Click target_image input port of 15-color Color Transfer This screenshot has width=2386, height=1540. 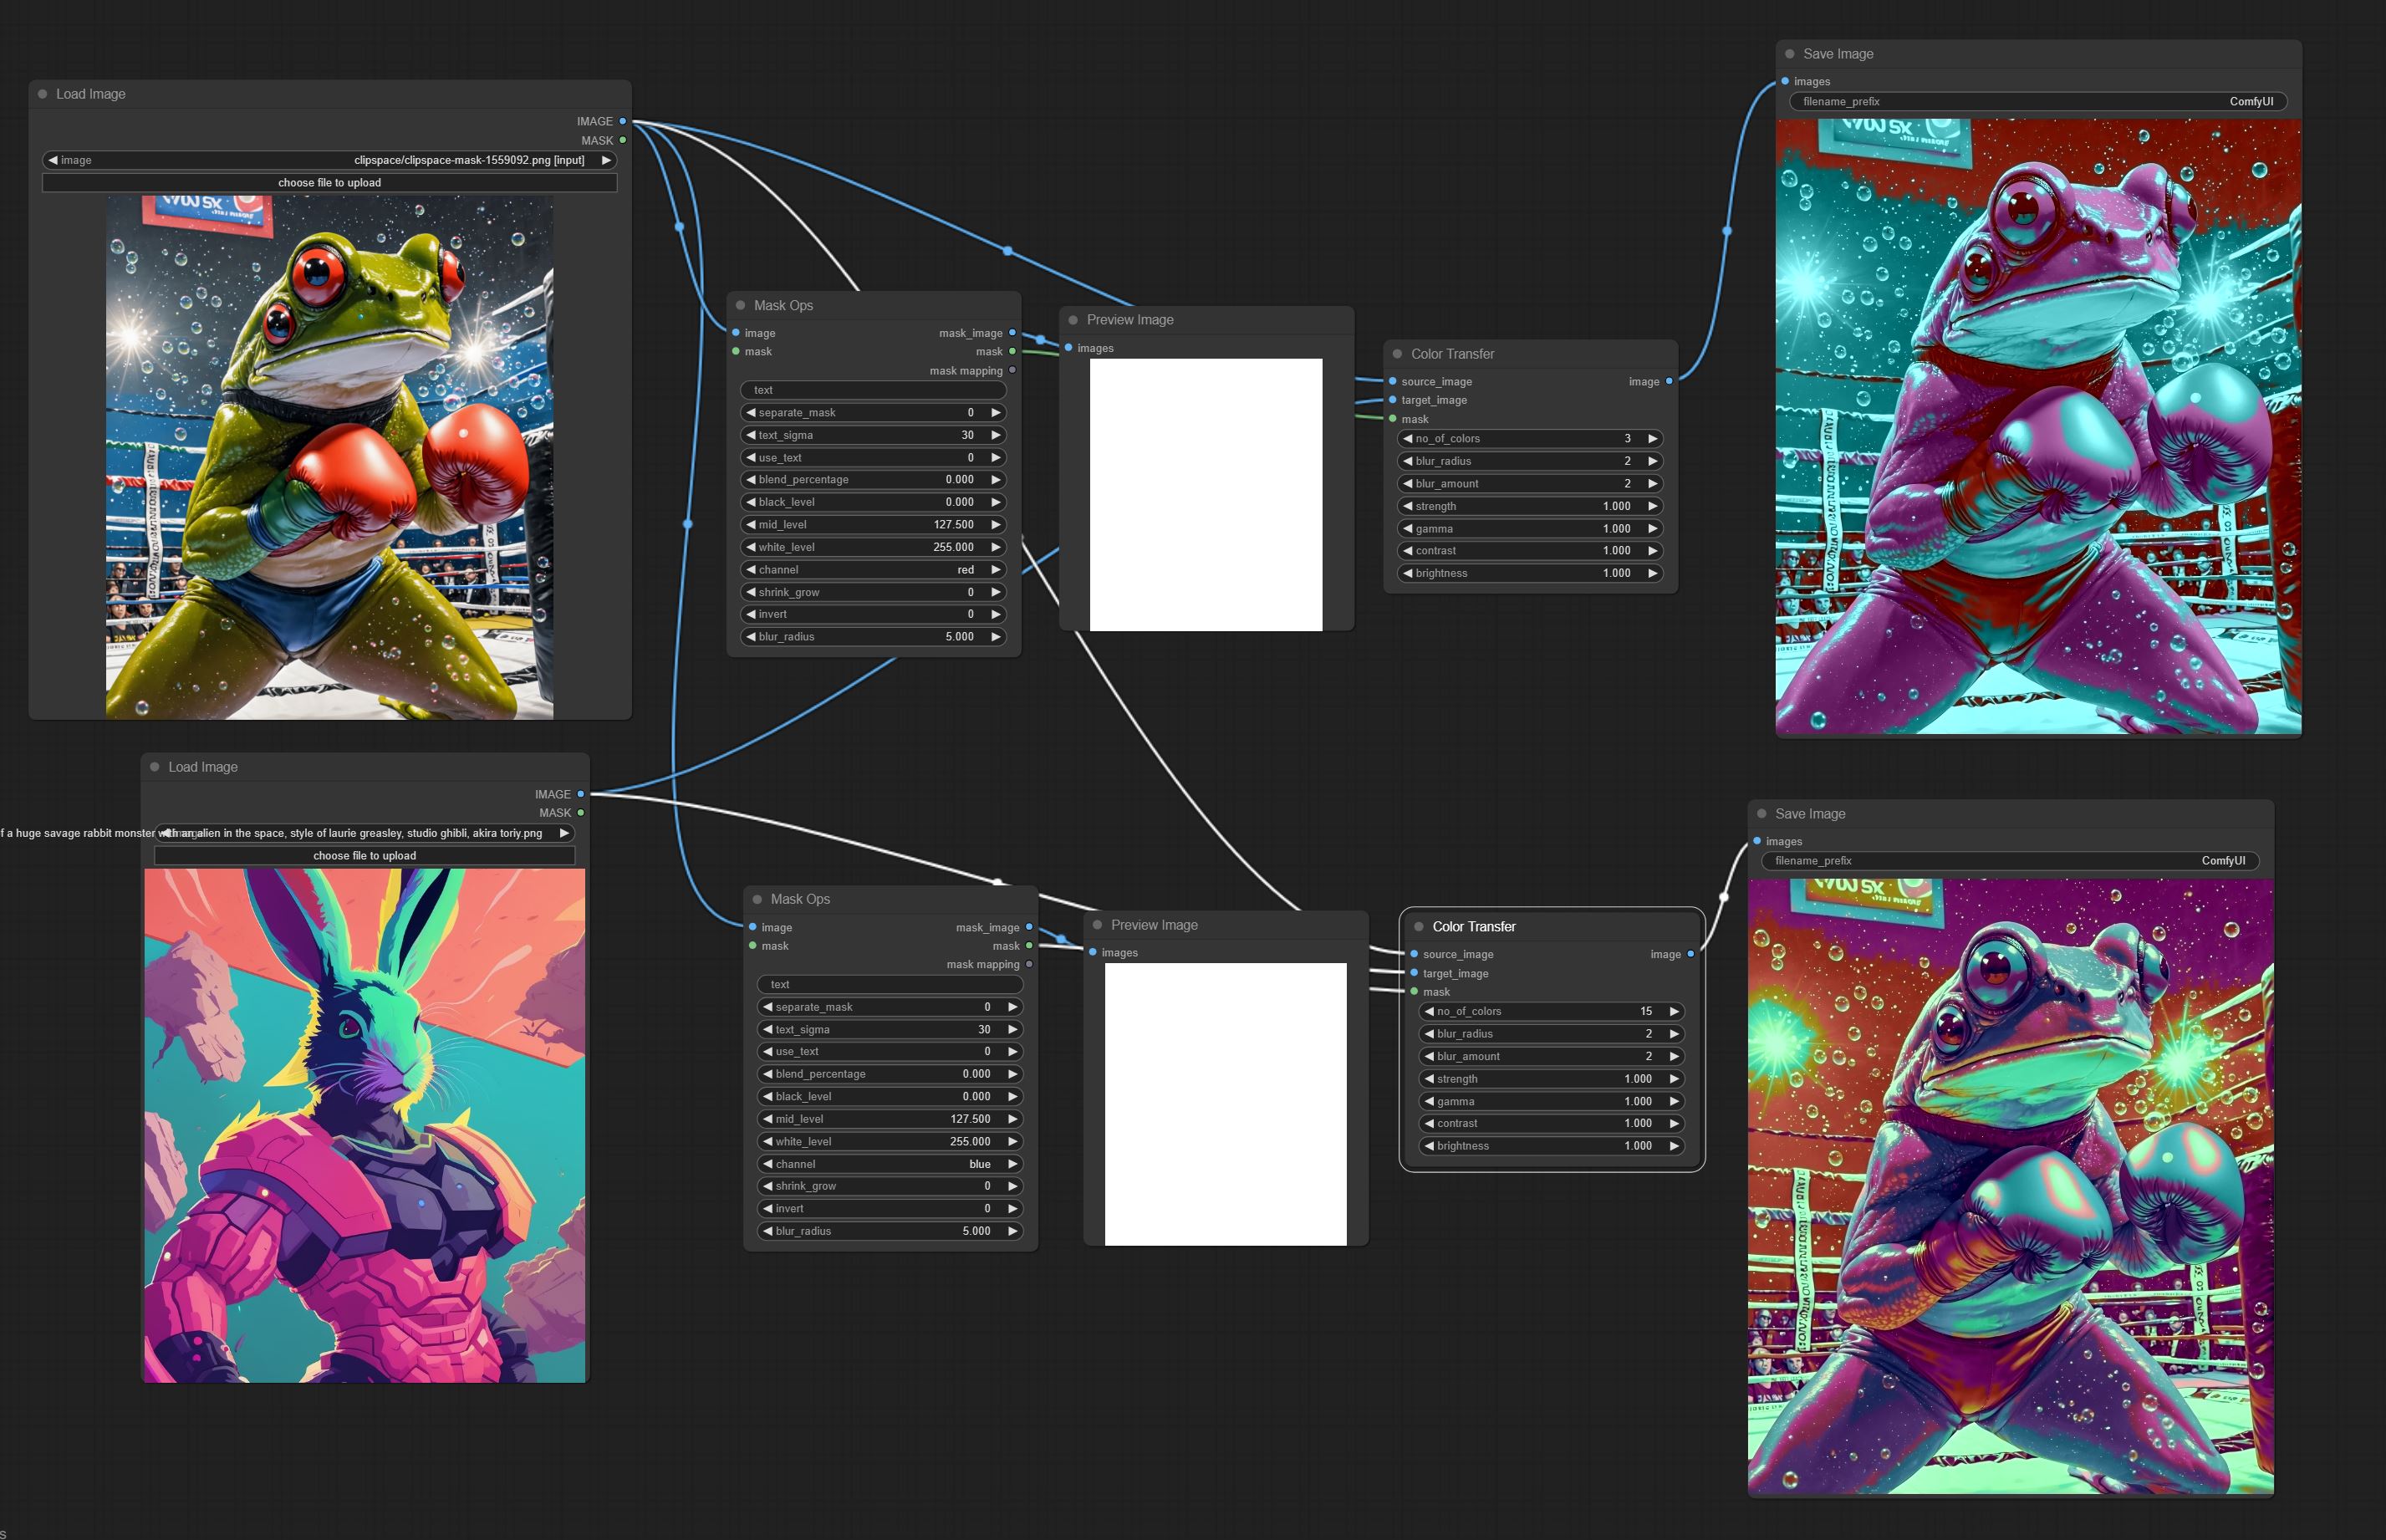tap(1414, 973)
